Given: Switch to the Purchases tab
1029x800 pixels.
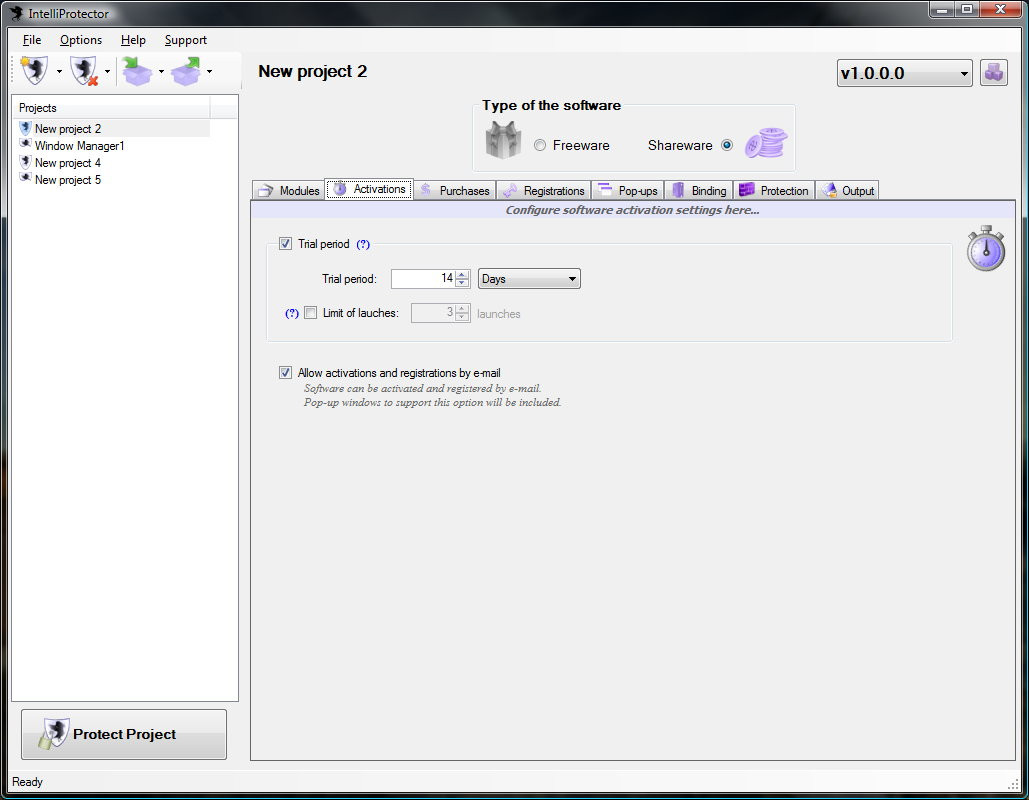Looking at the screenshot, I should pyautogui.click(x=455, y=190).
